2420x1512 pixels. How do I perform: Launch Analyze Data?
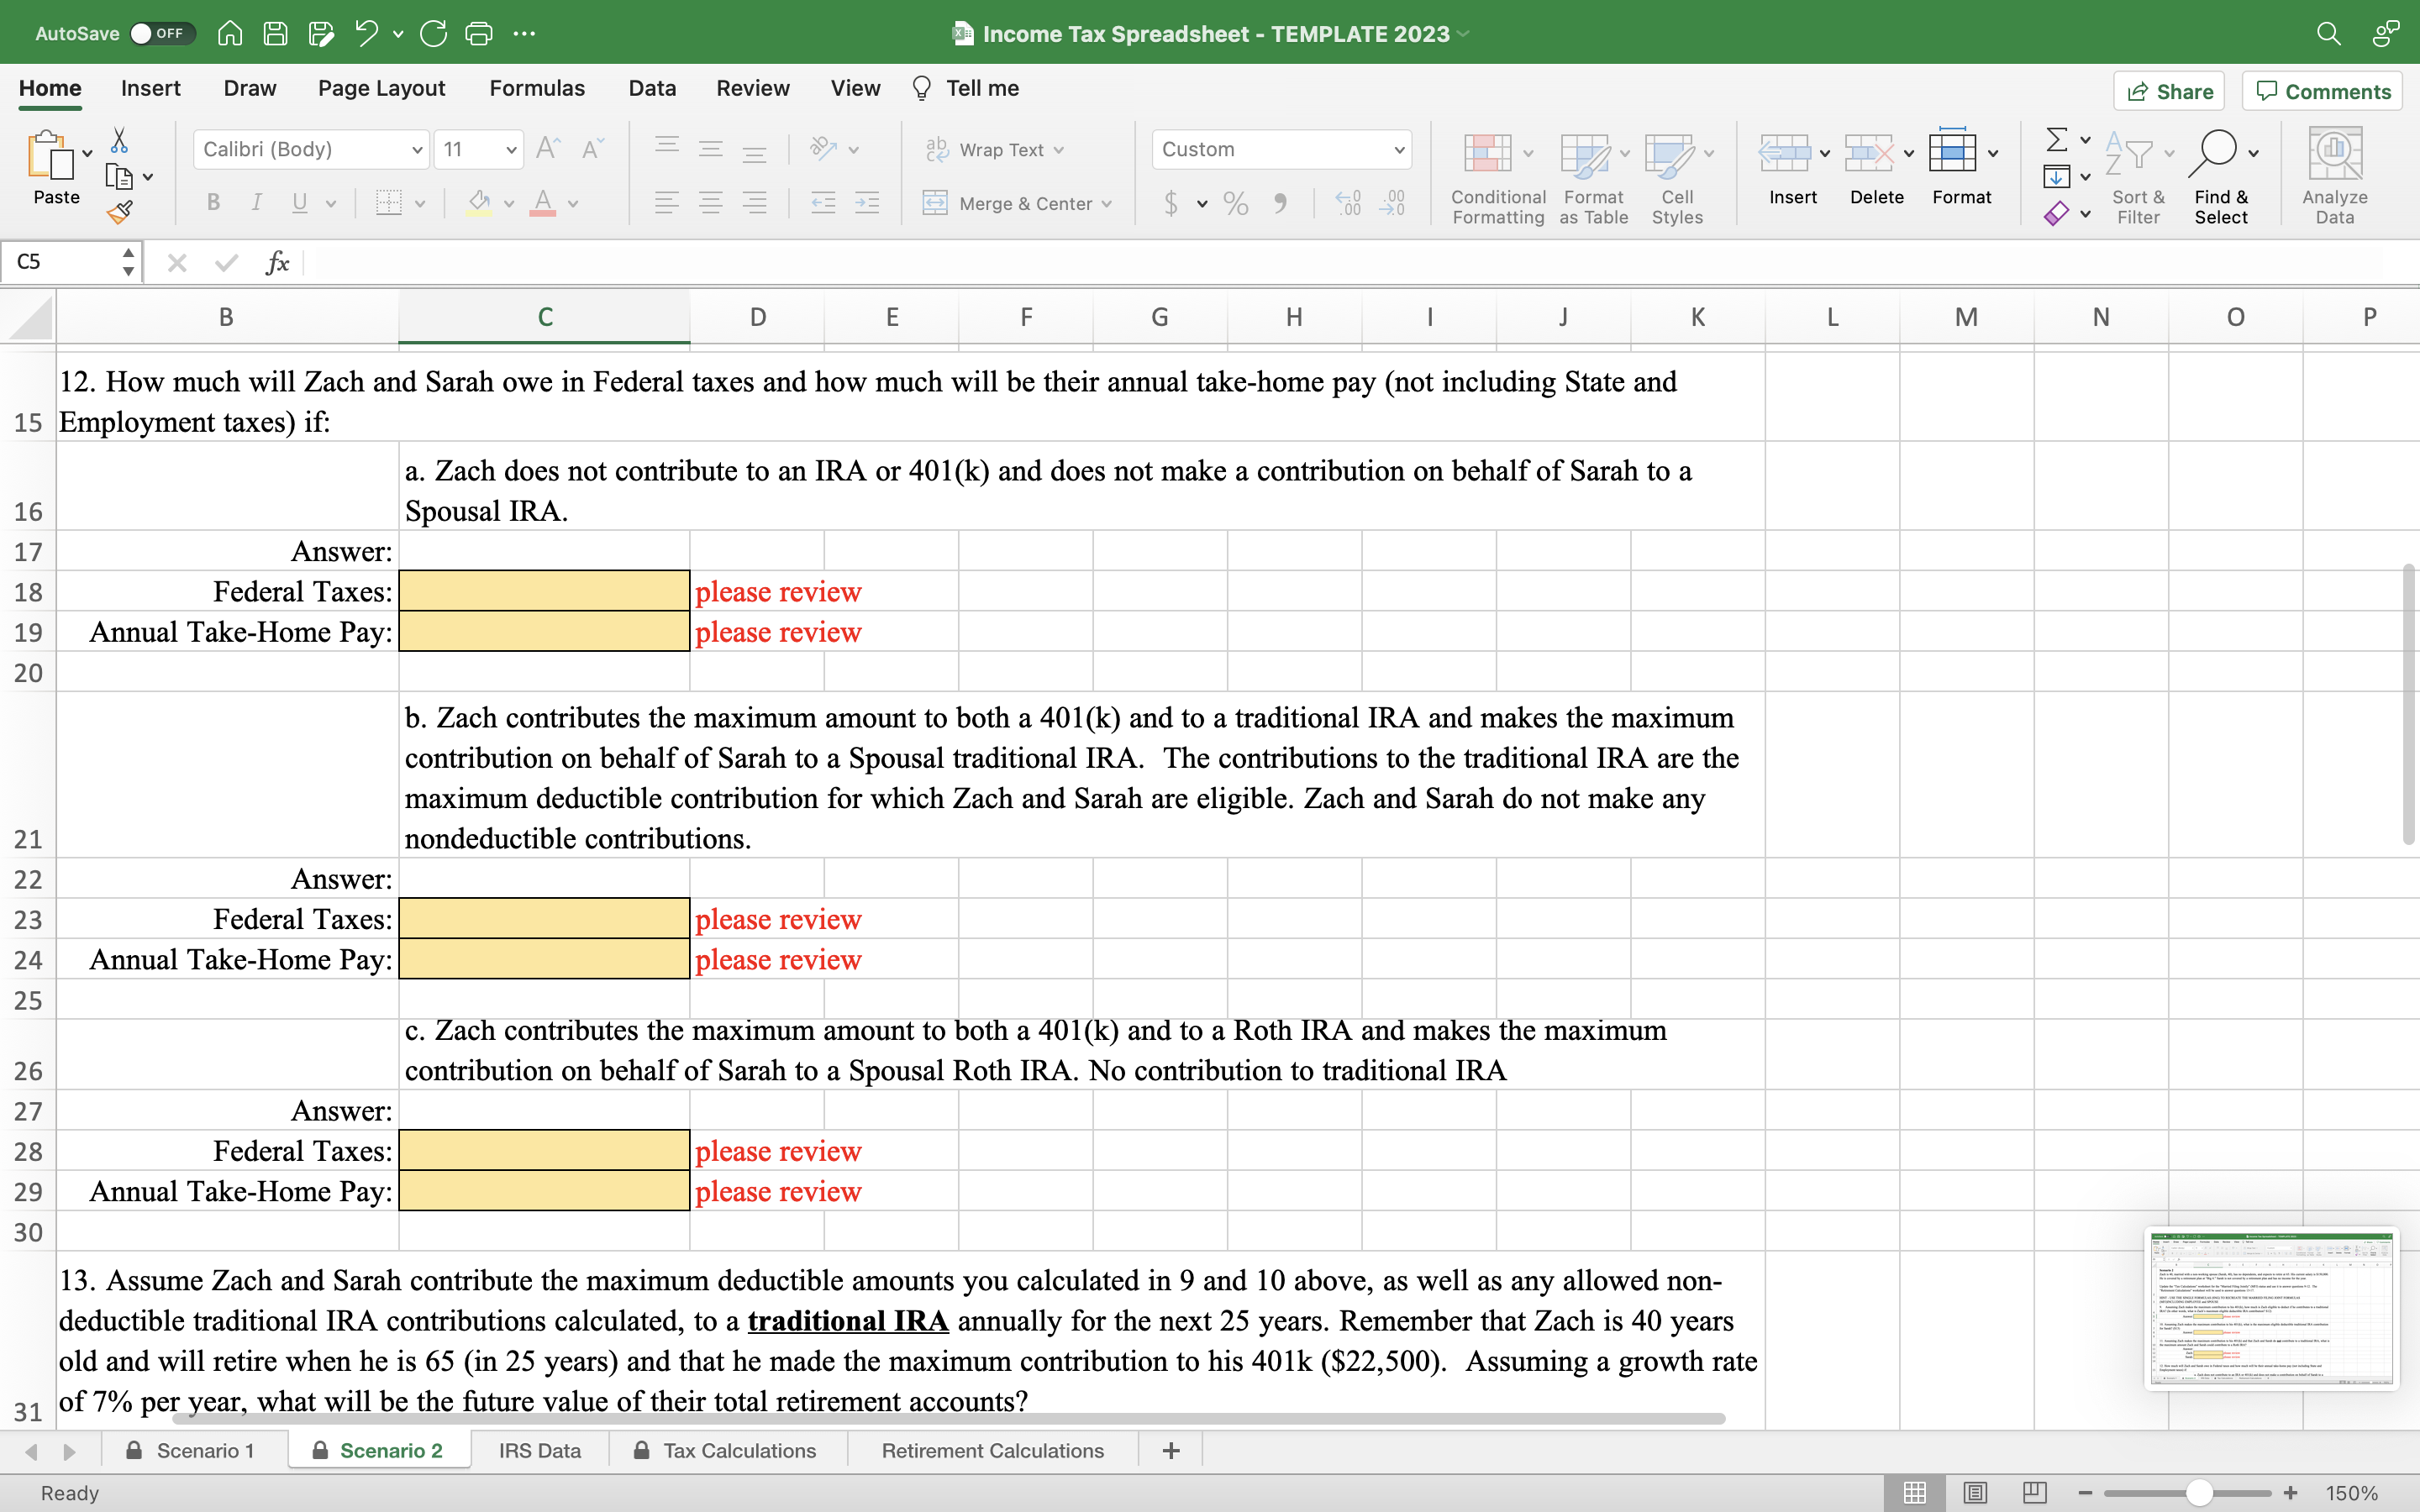tap(2334, 175)
